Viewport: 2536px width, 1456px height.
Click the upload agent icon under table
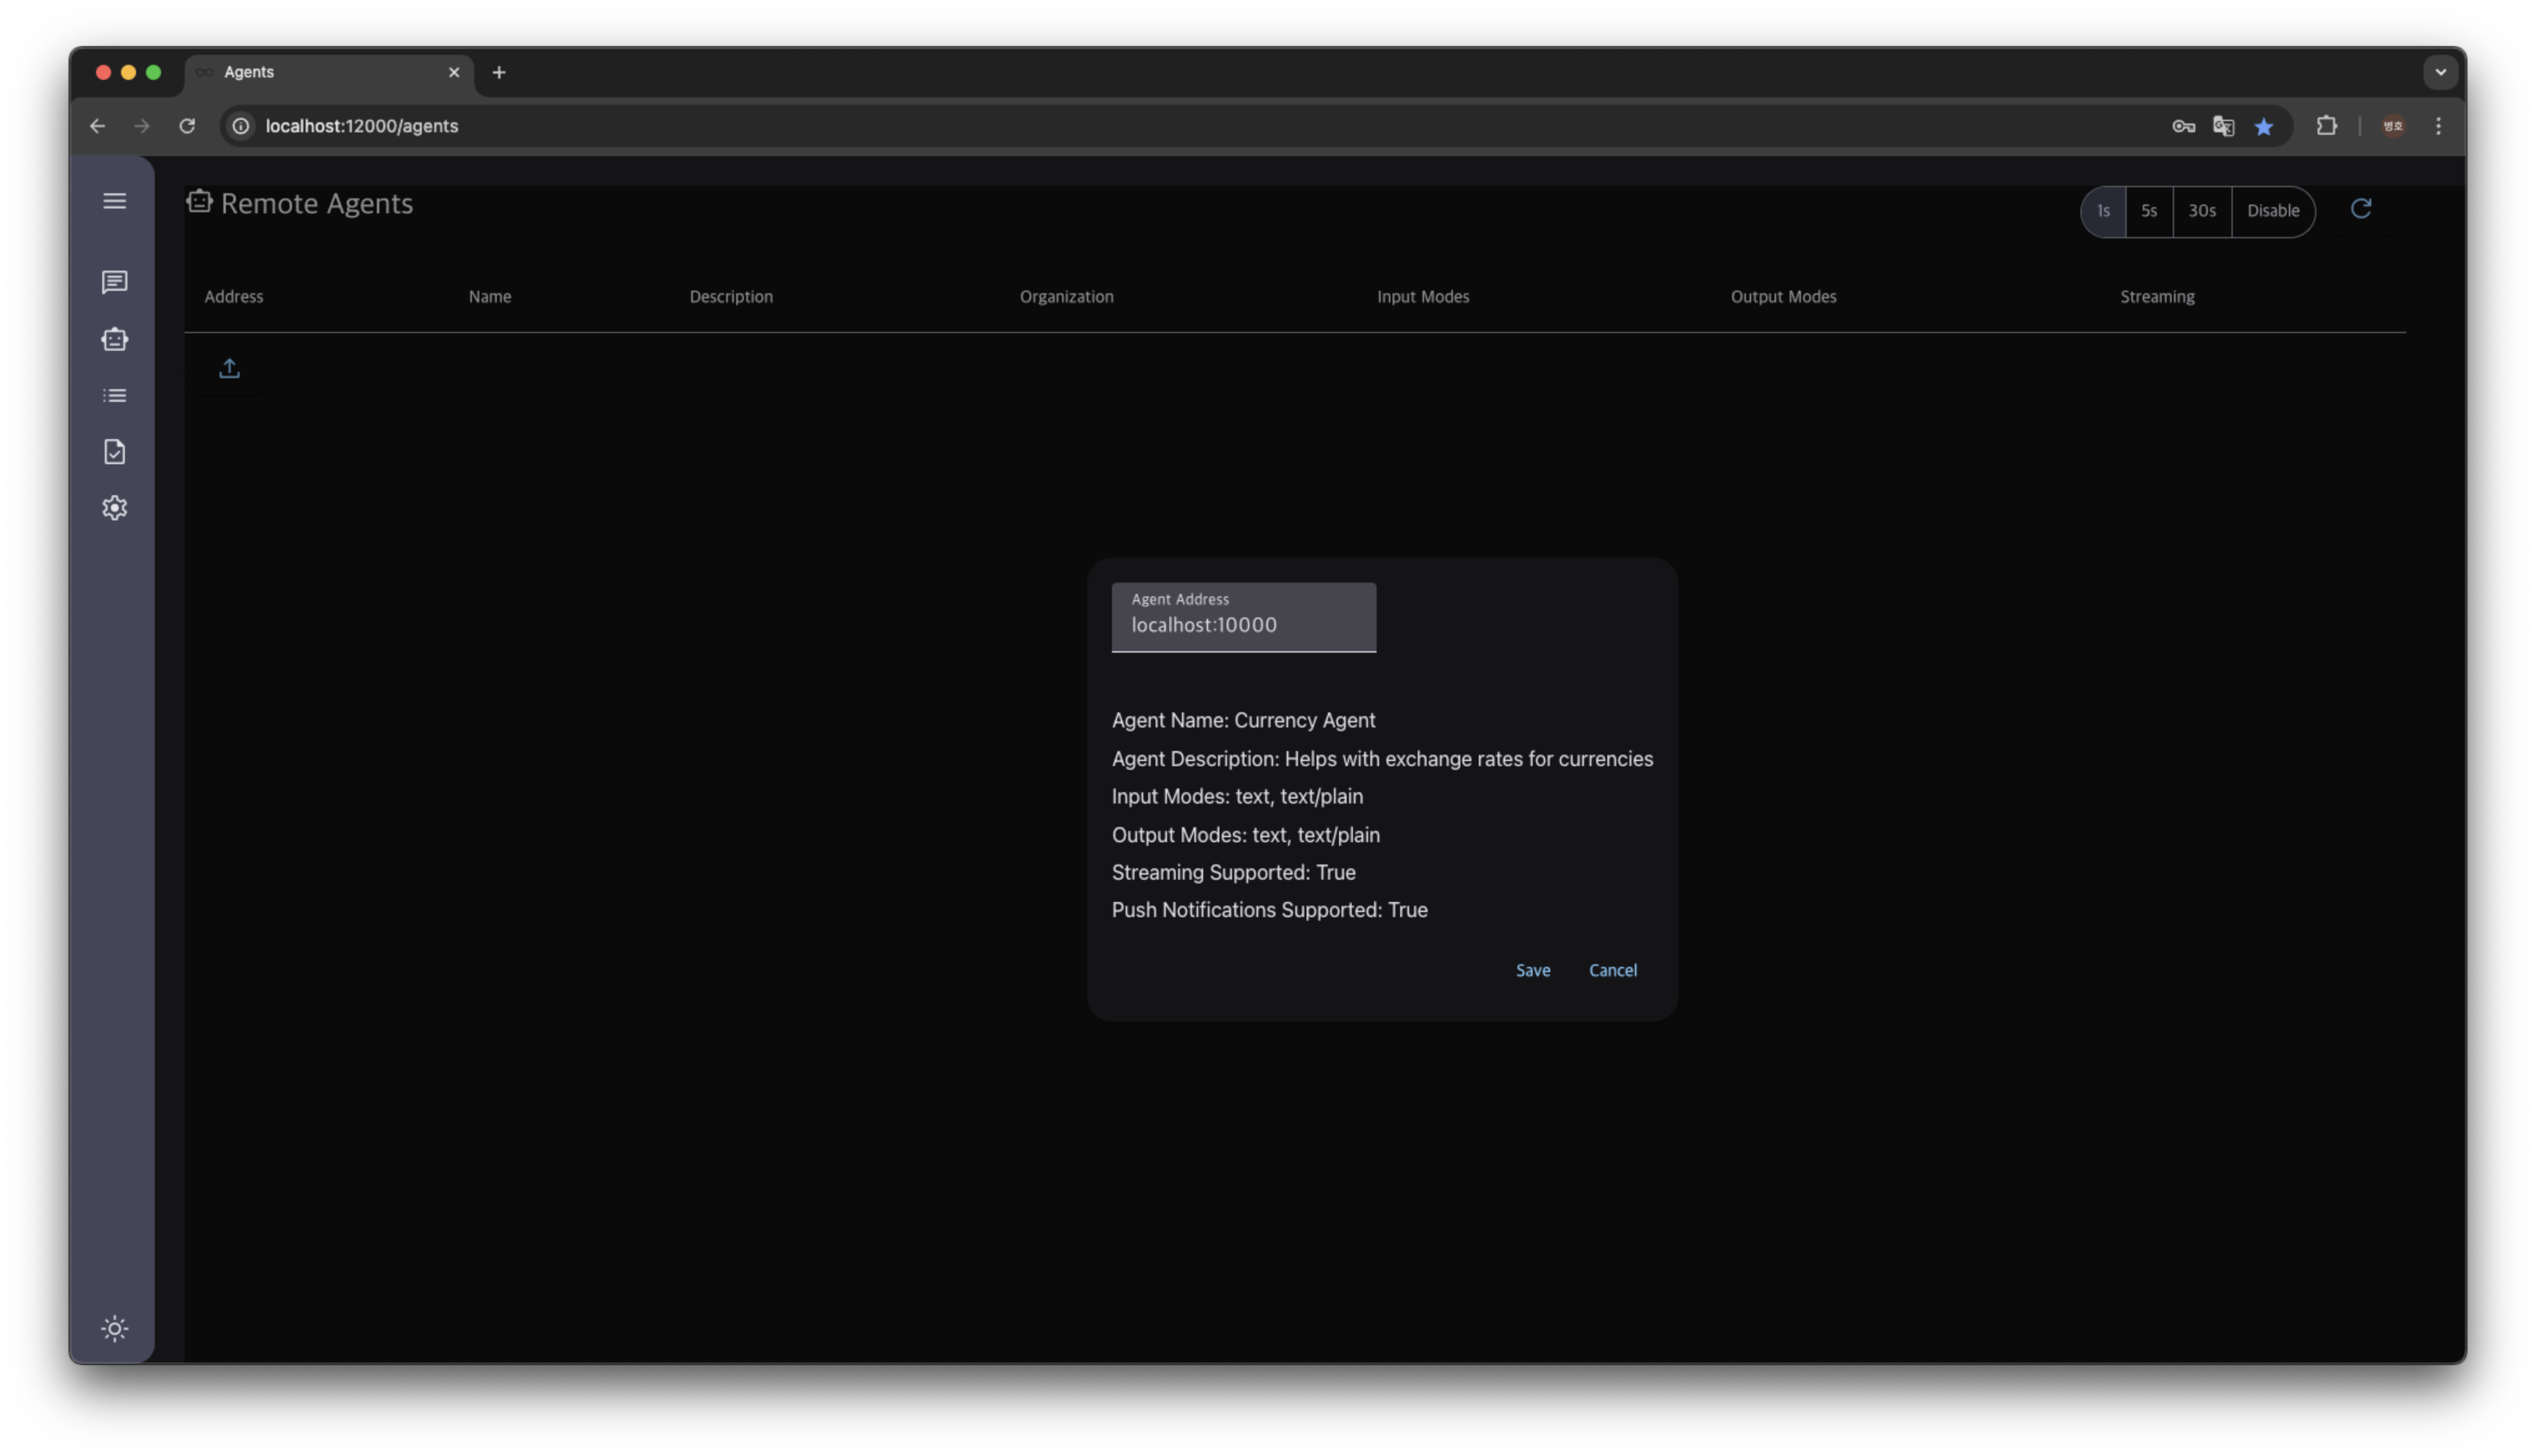click(x=229, y=369)
